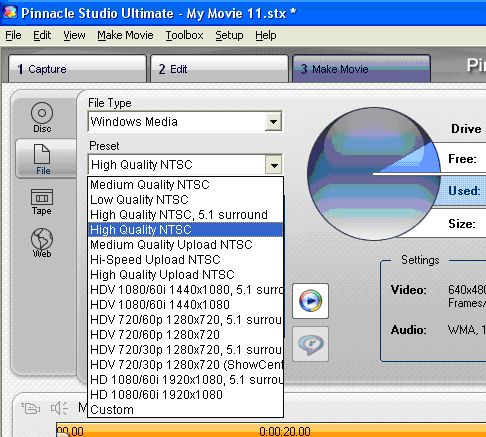Click the Used drive space label

[464, 191]
